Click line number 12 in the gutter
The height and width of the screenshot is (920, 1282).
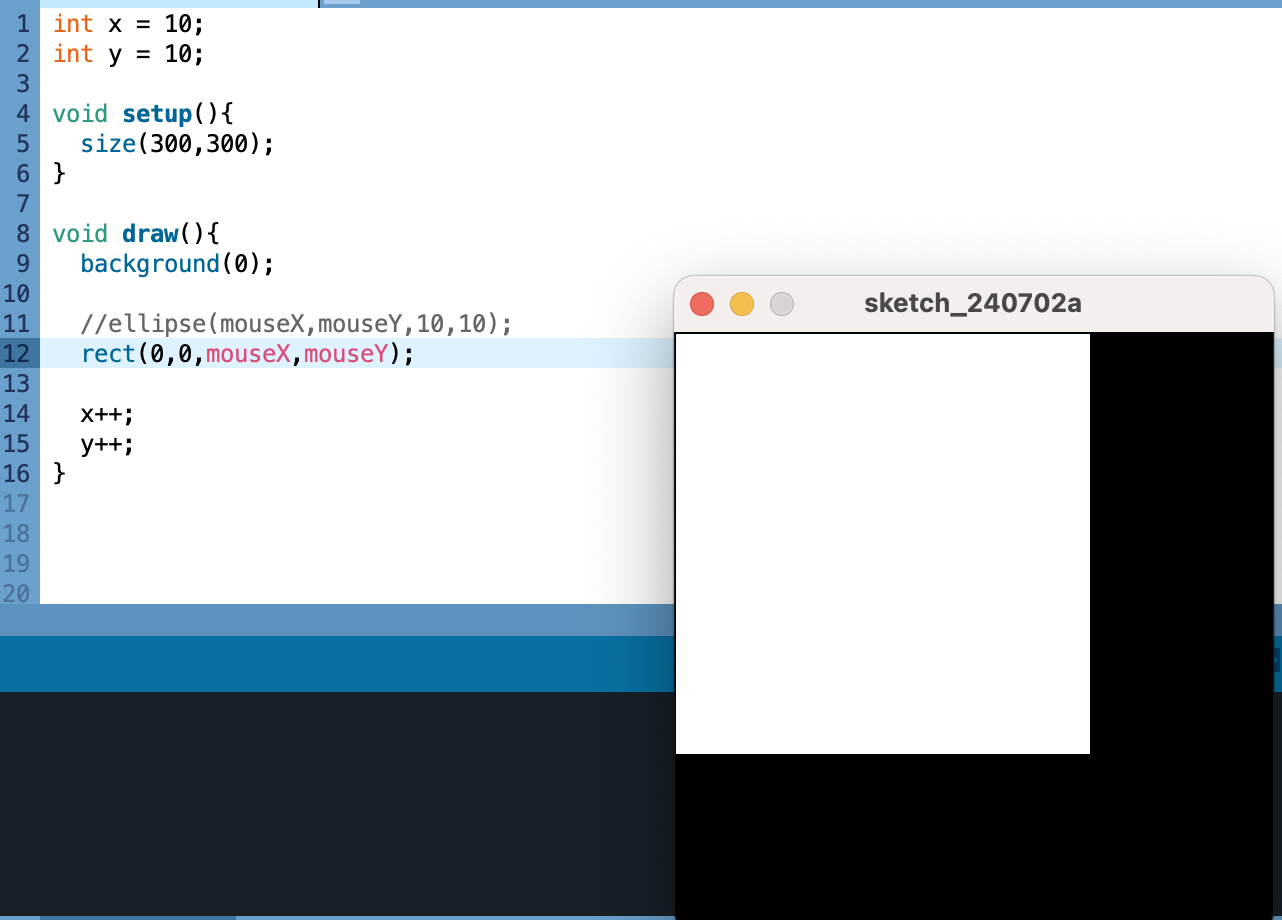tap(17, 354)
